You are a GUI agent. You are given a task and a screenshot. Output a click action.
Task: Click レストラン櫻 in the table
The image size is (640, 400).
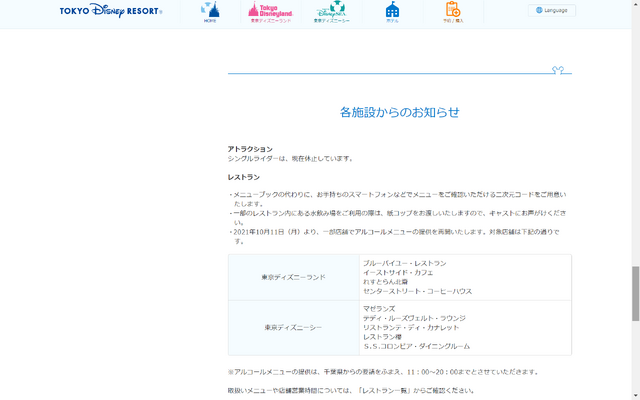tap(382, 337)
